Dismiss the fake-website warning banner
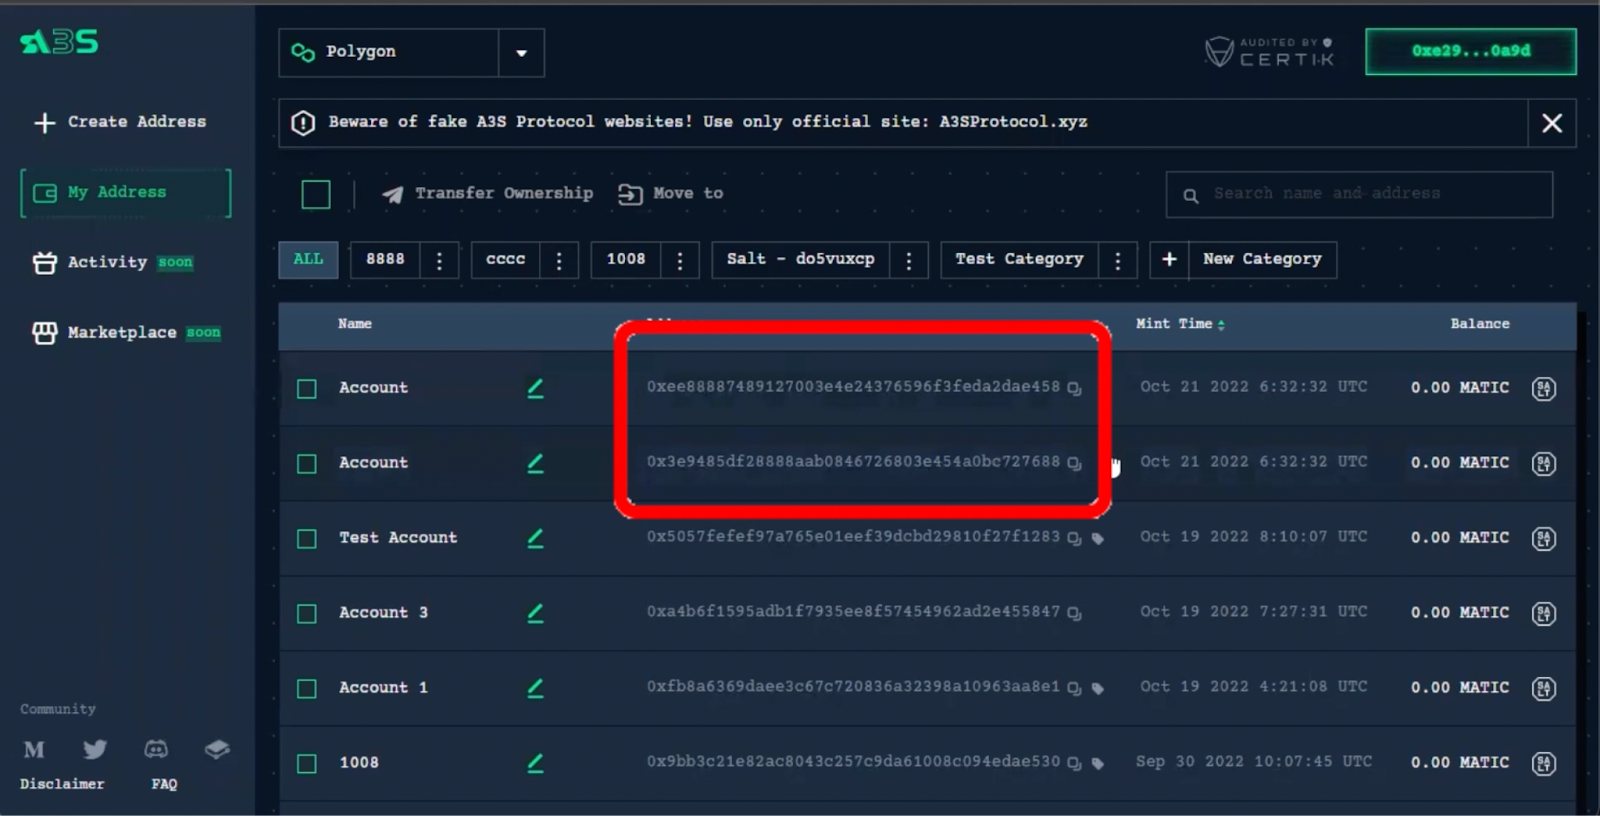 [x=1552, y=123]
